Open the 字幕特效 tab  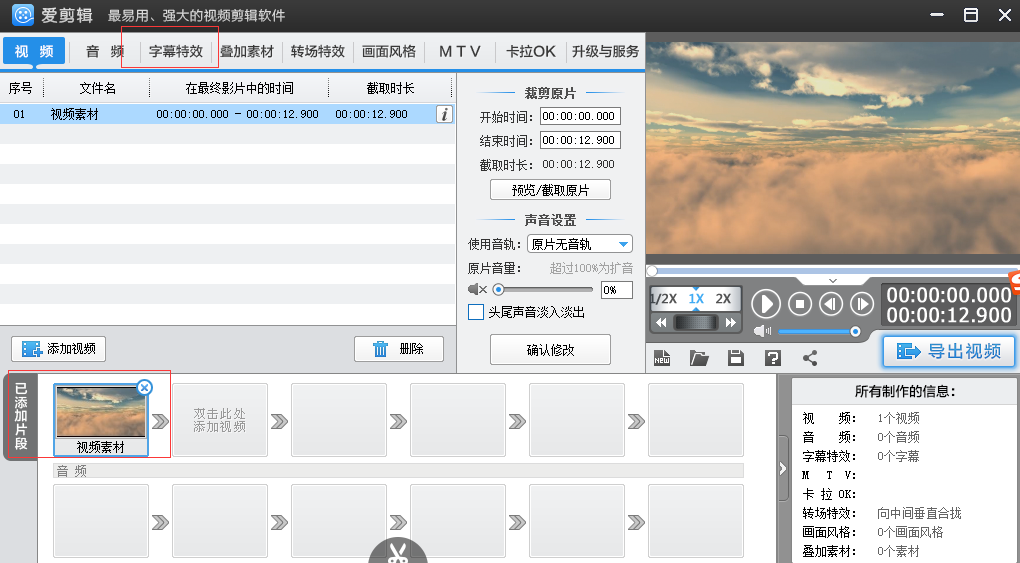tap(176, 51)
